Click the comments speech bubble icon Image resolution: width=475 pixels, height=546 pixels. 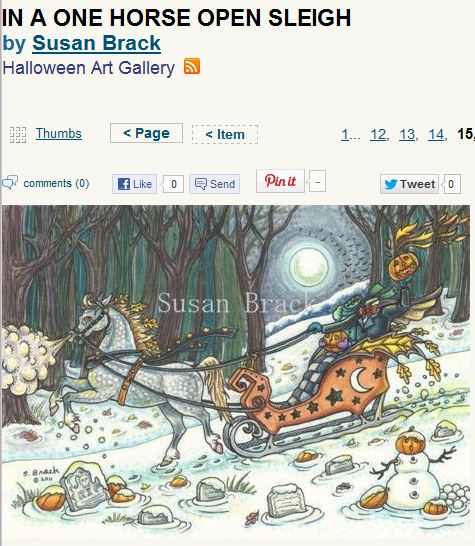coord(10,182)
